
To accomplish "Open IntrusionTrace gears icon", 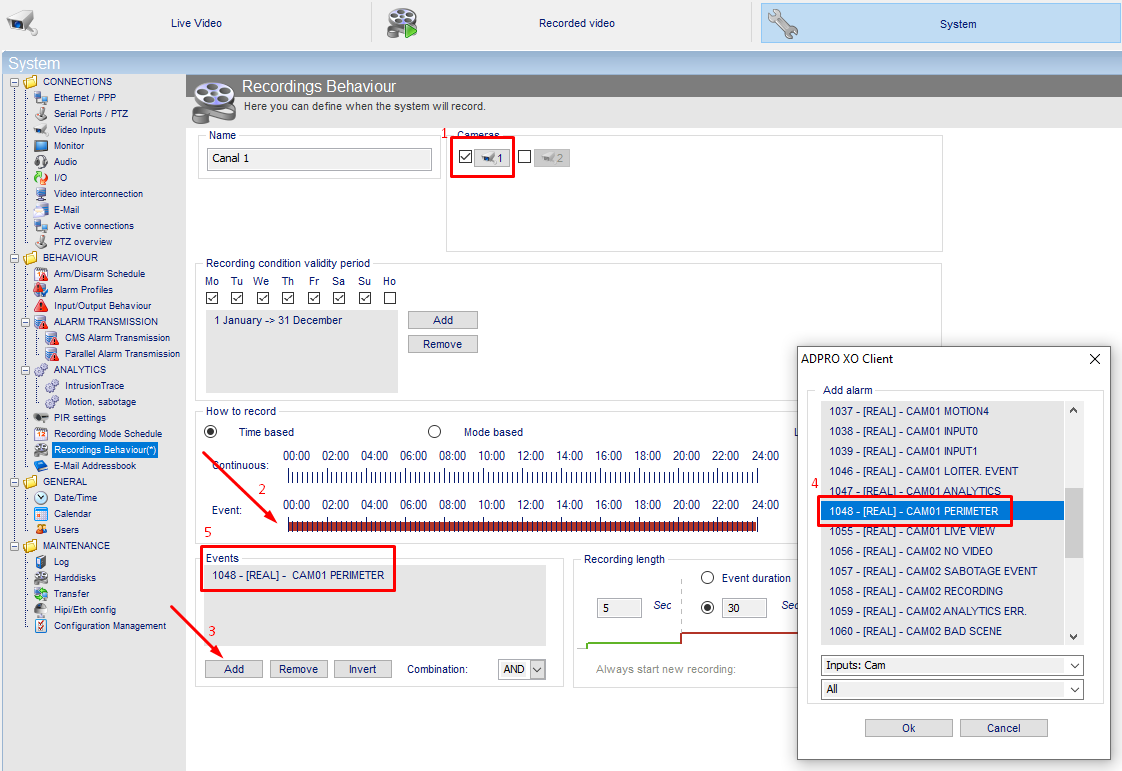I will coord(52,386).
